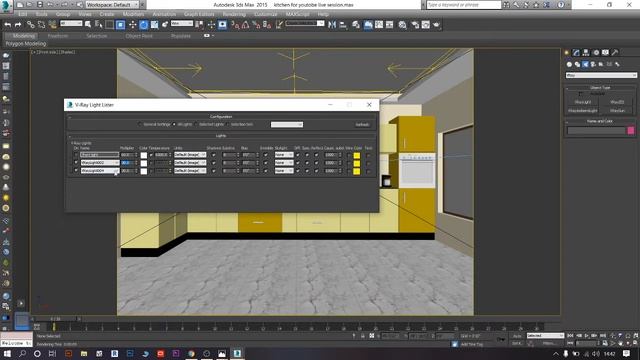640x360 pixels.
Task: Open the Display command panel tab
Action: [605, 53]
